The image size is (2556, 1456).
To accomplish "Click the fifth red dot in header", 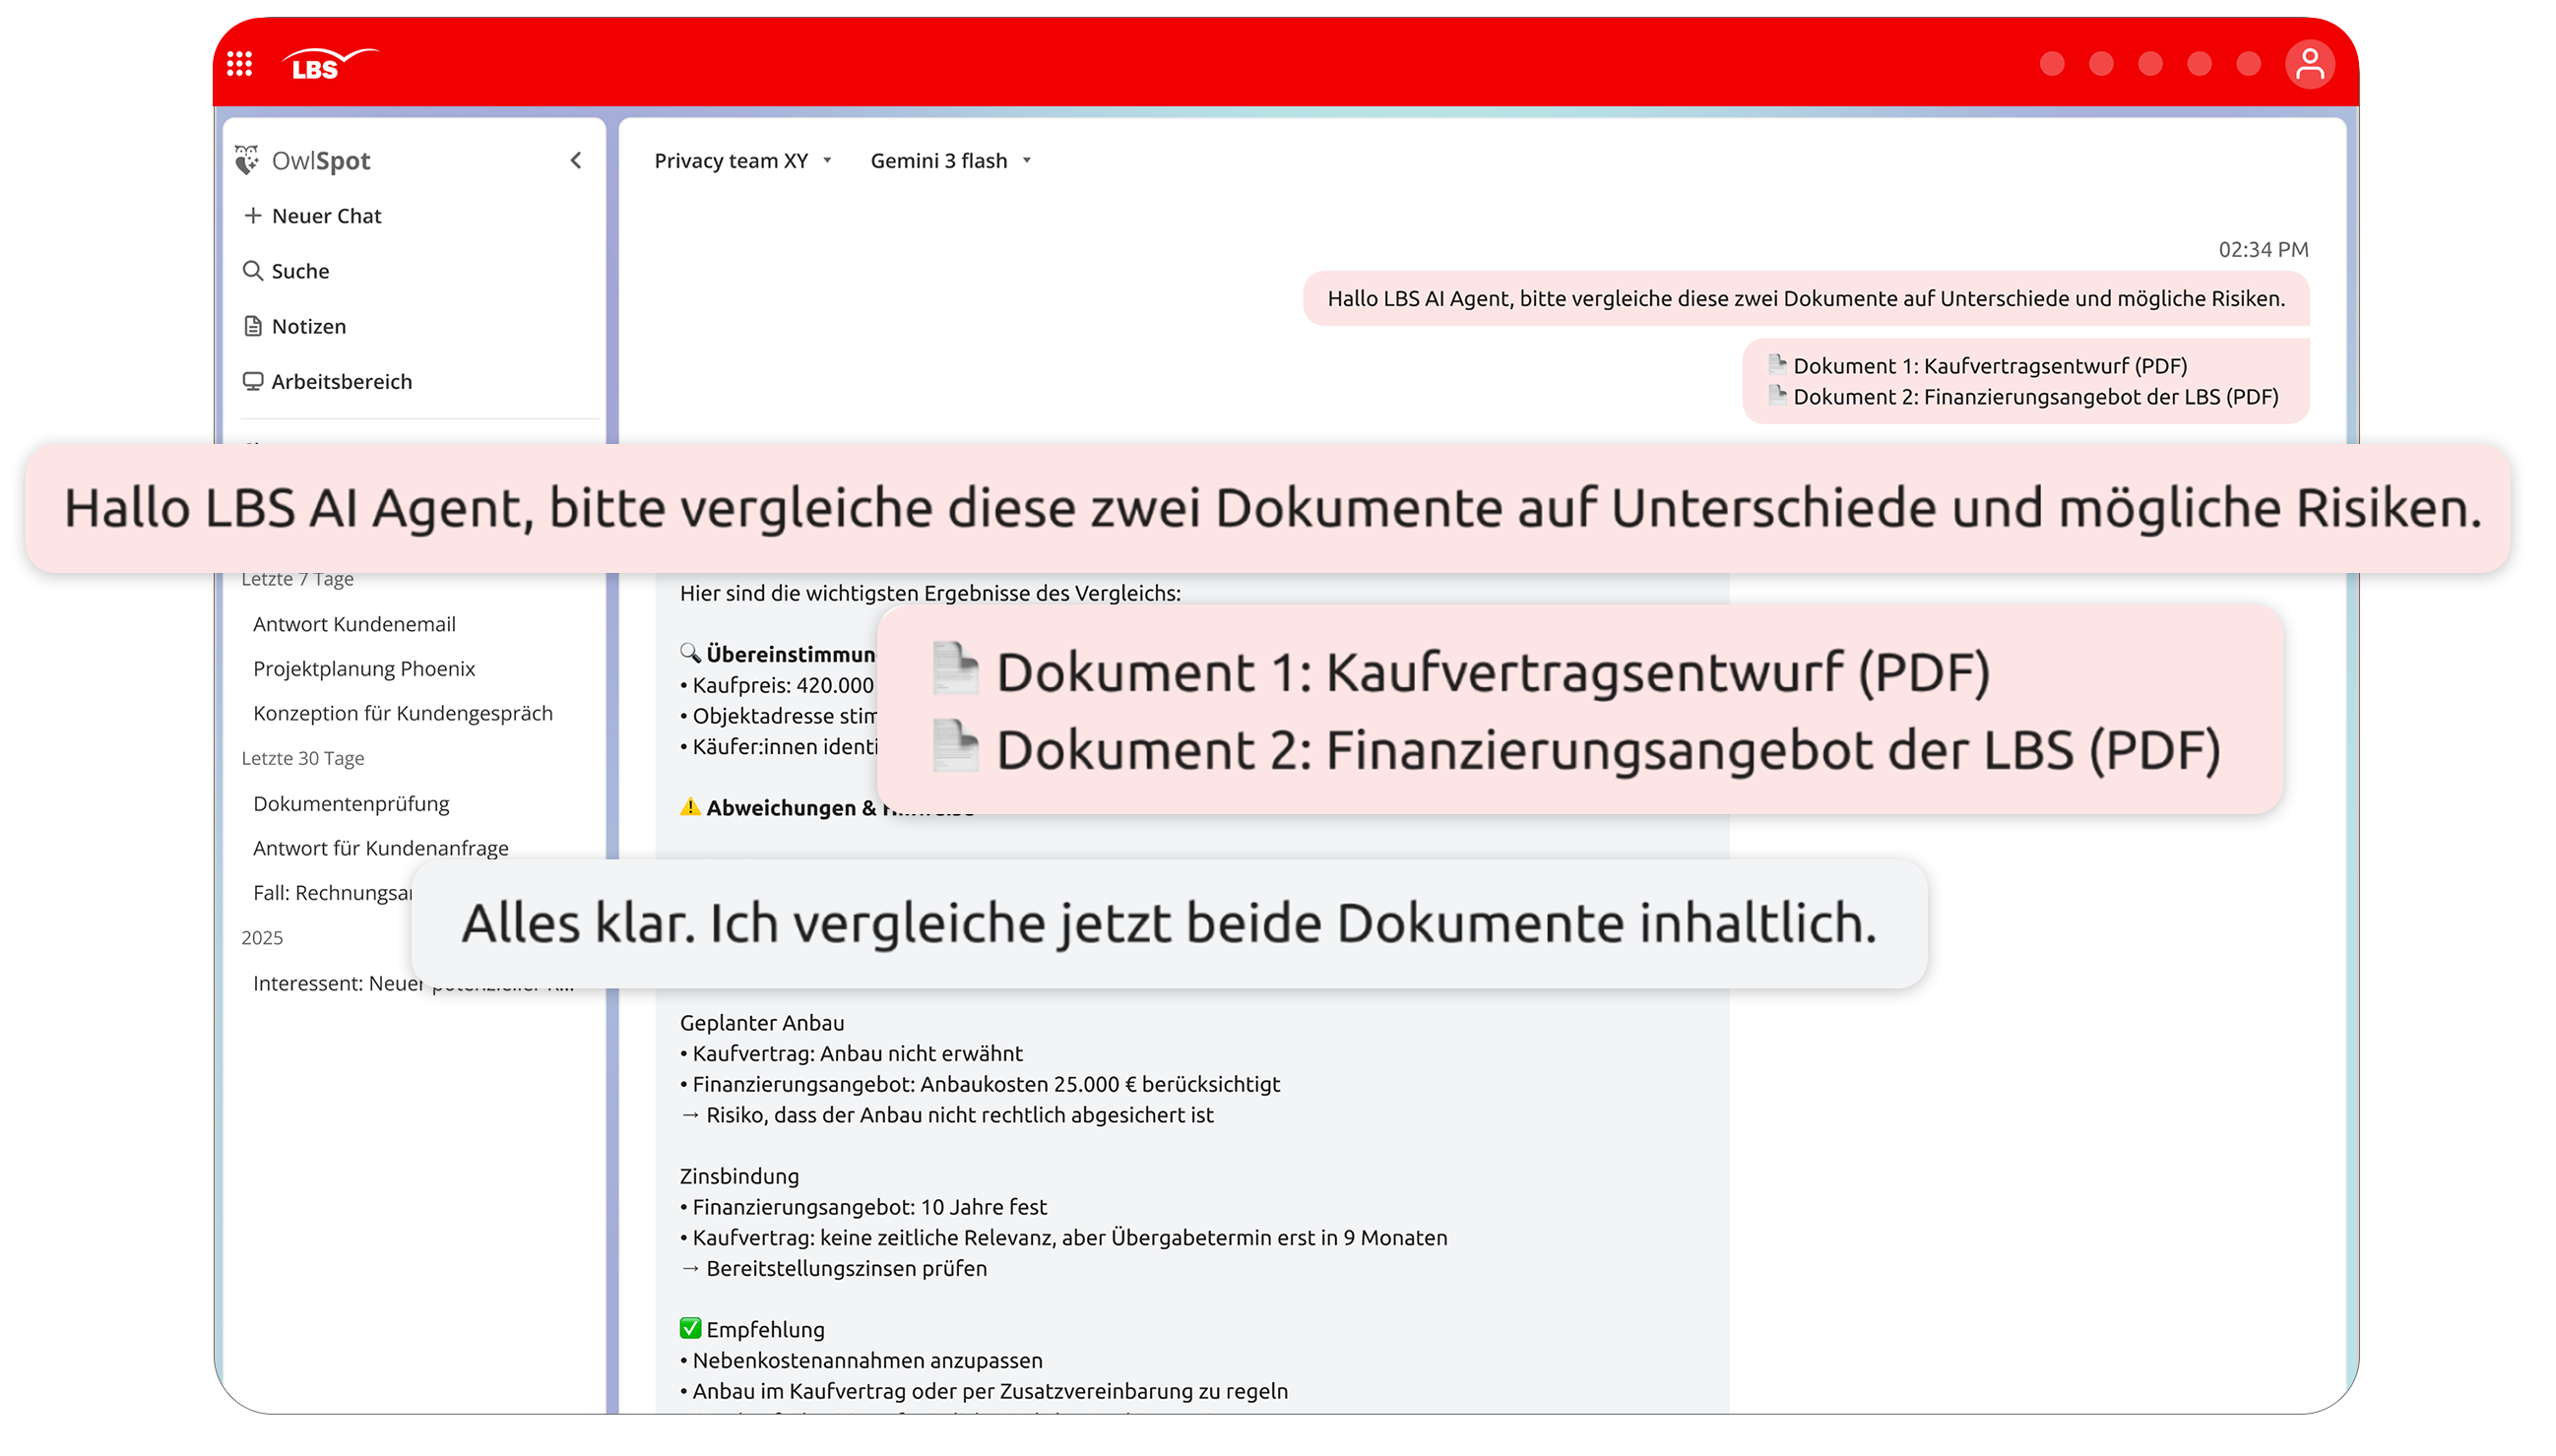I will pos(2248,64).
